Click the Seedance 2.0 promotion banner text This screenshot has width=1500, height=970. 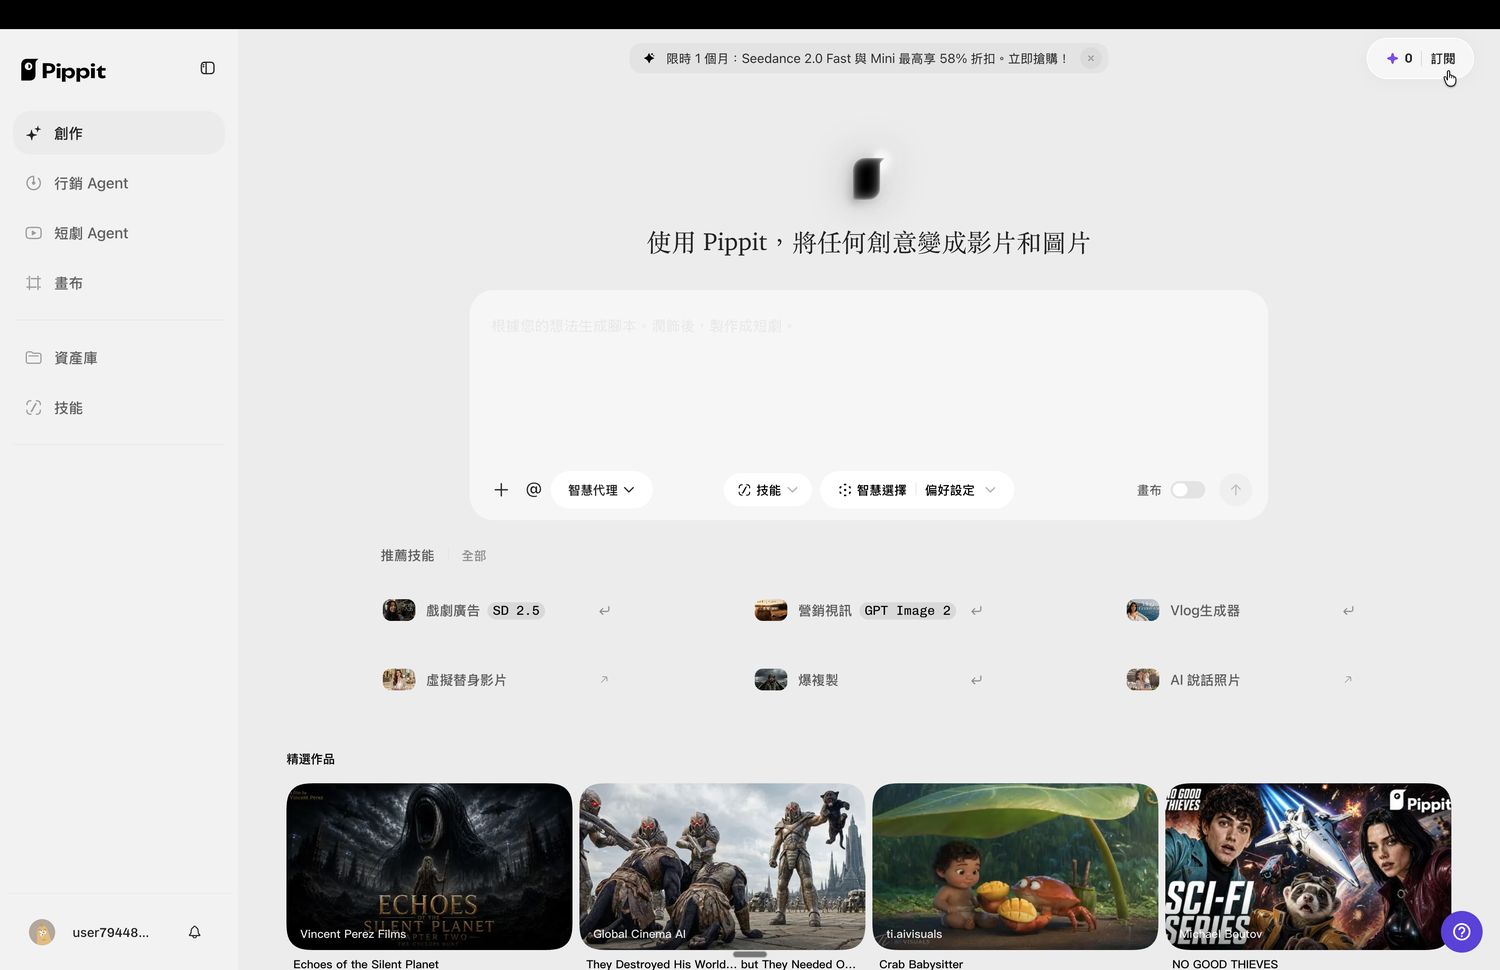[x=867, y=59]
